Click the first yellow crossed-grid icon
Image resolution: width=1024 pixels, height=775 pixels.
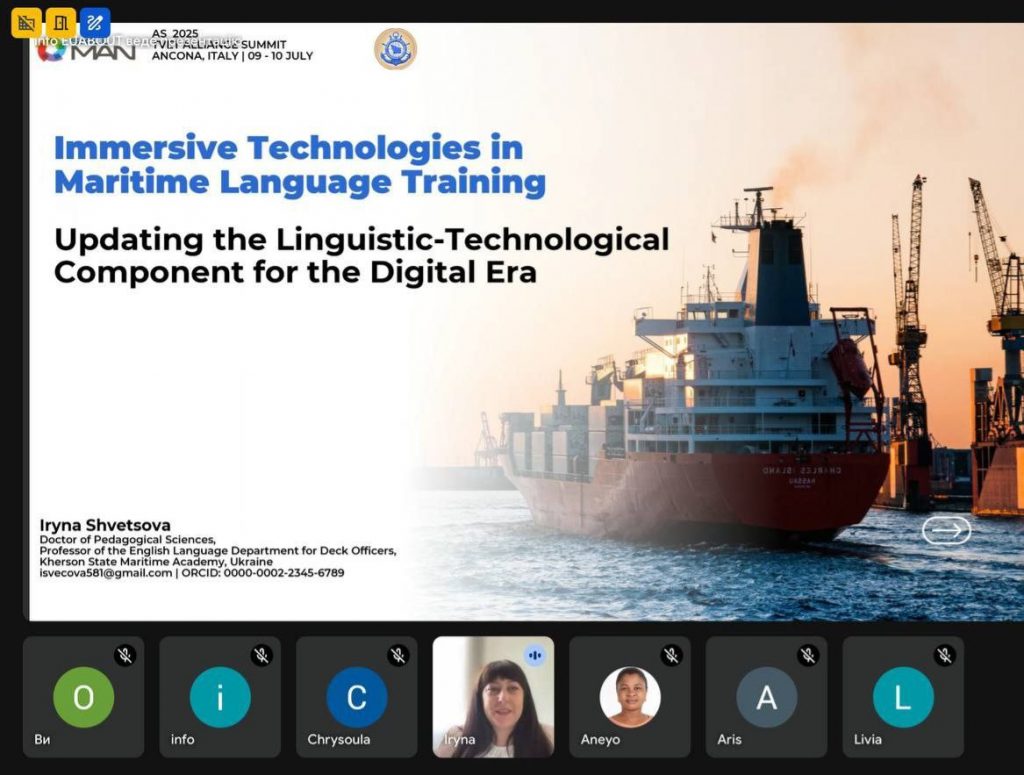point(27,22)
